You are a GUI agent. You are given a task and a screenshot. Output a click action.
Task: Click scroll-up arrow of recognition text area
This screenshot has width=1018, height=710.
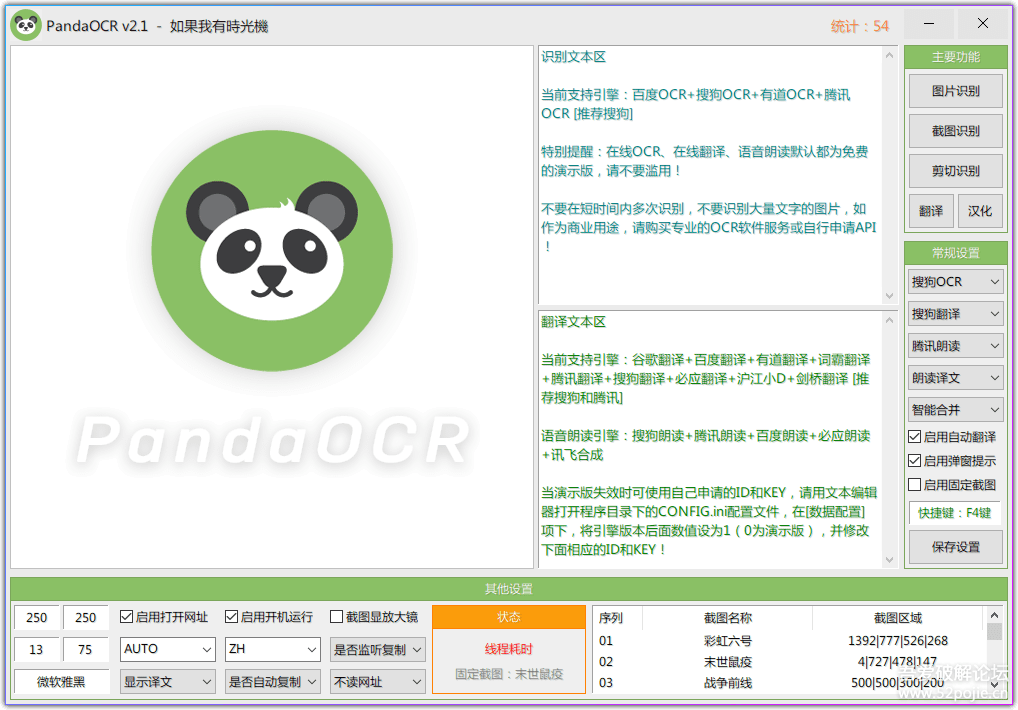(x=889, y=56)
